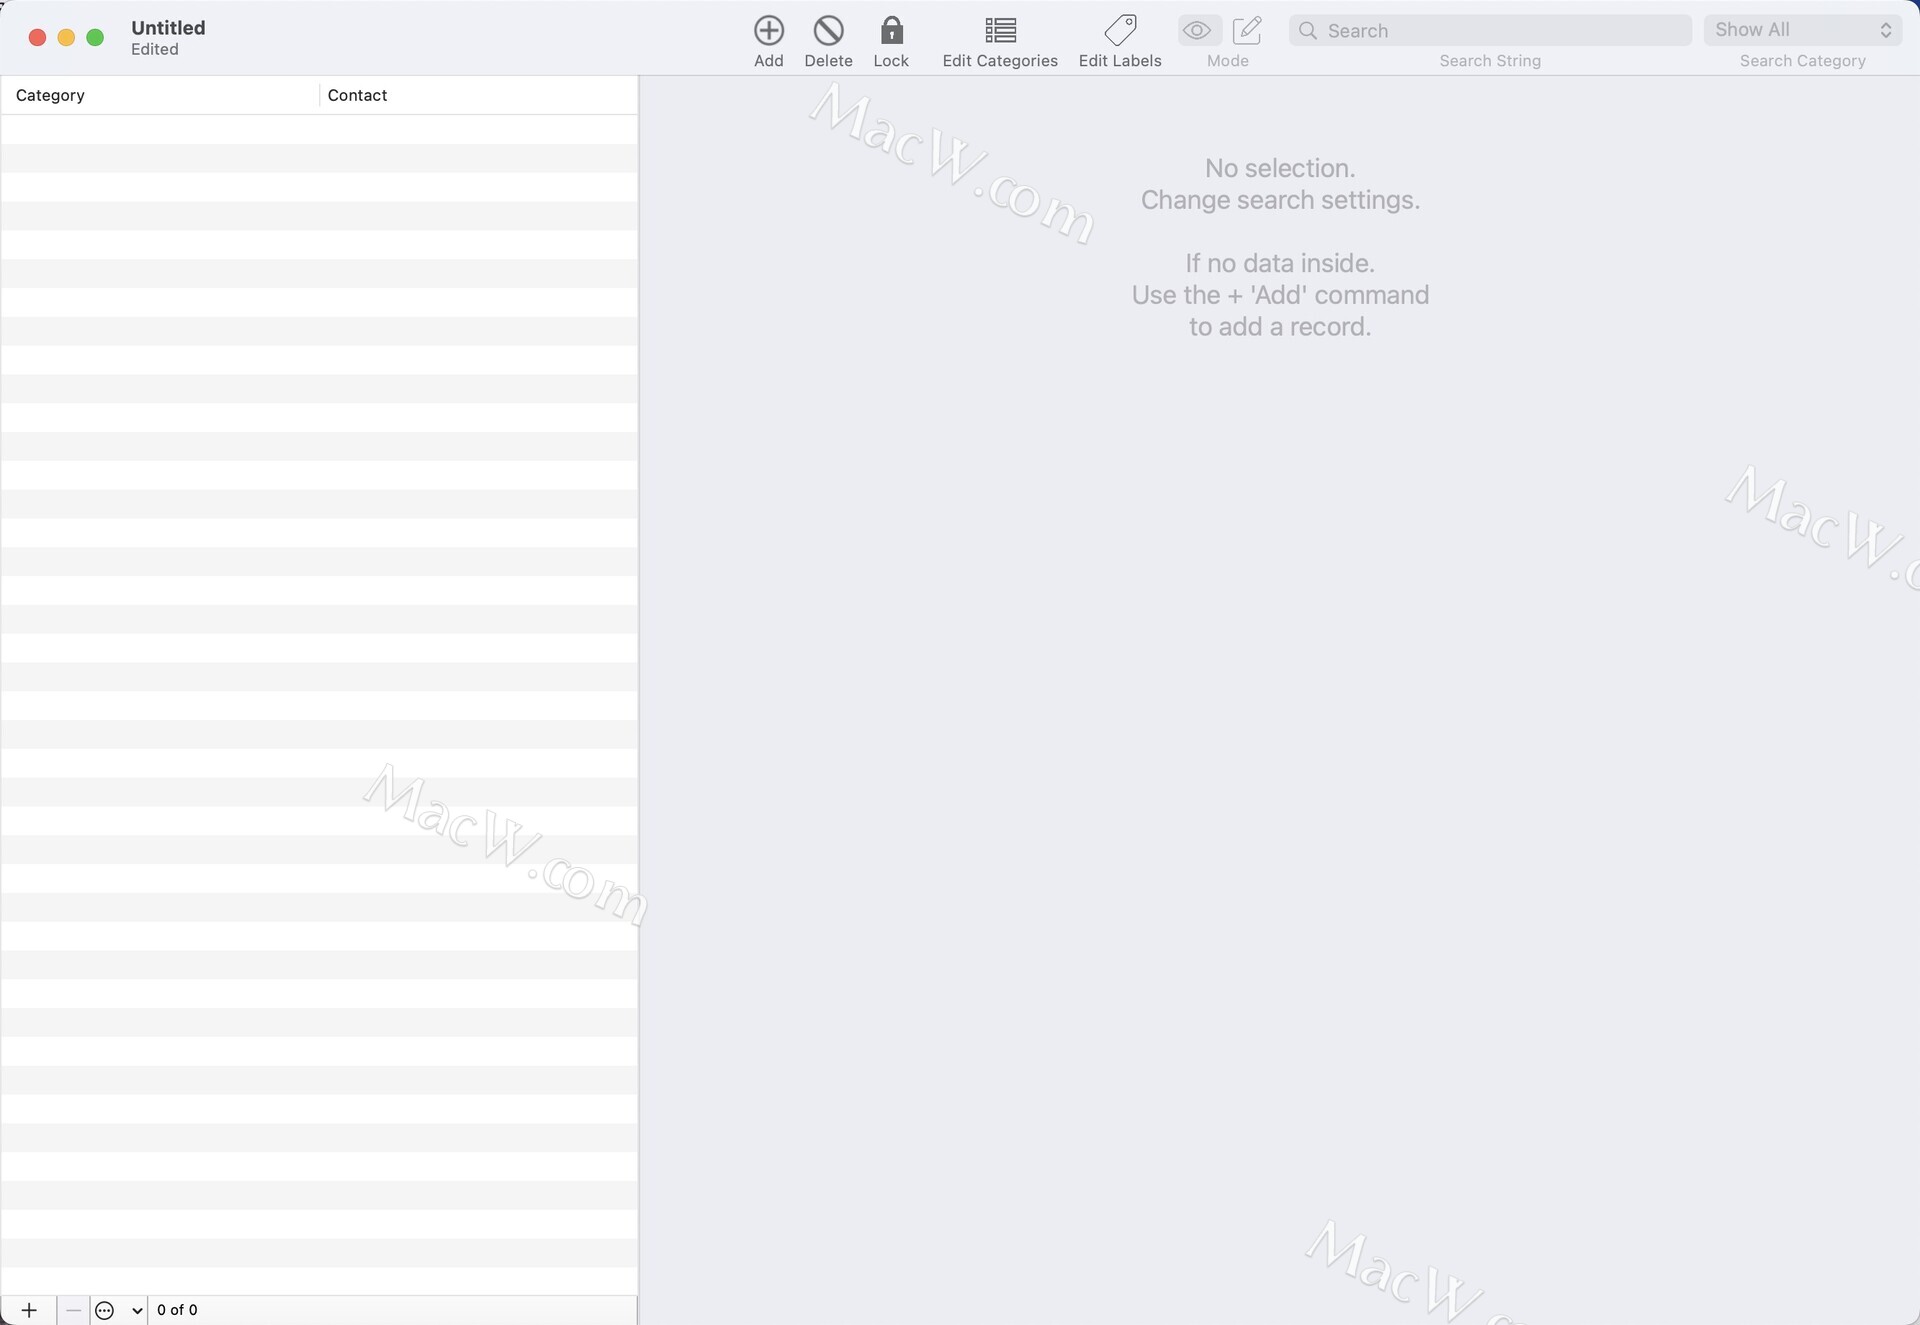Image resolution: width=1920 pixels, height=1325 pixels.
Task: Open Edit Categories from the toolbar
Action: point(1000,31)
